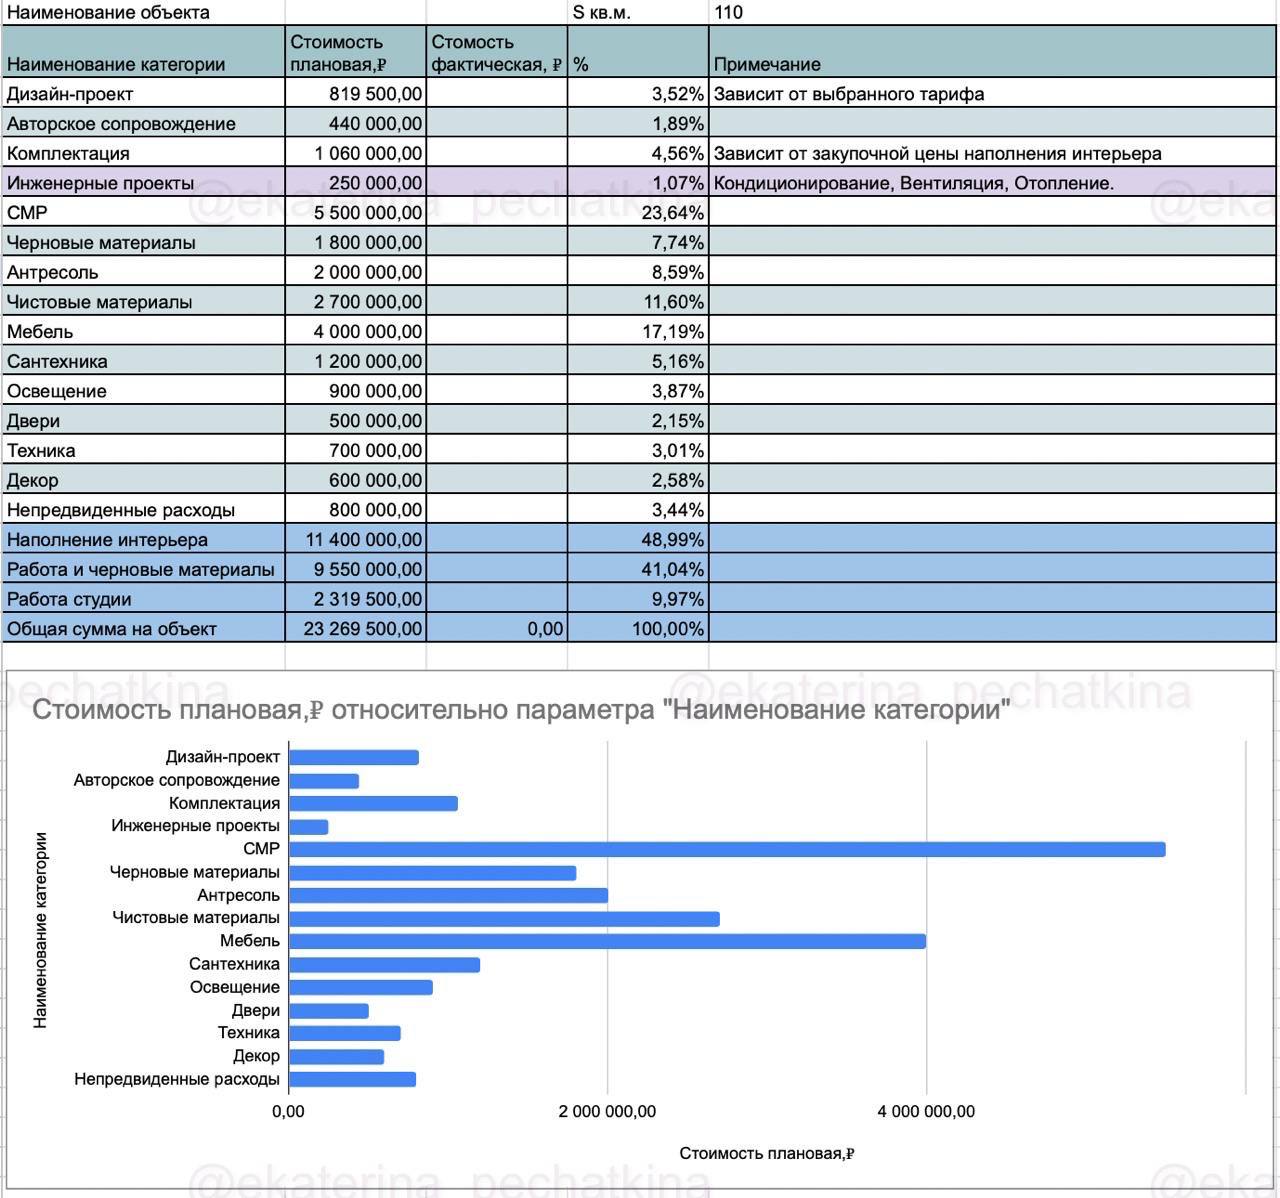Click the planned cost cell '1 200 000,00'

click(356, 361)
